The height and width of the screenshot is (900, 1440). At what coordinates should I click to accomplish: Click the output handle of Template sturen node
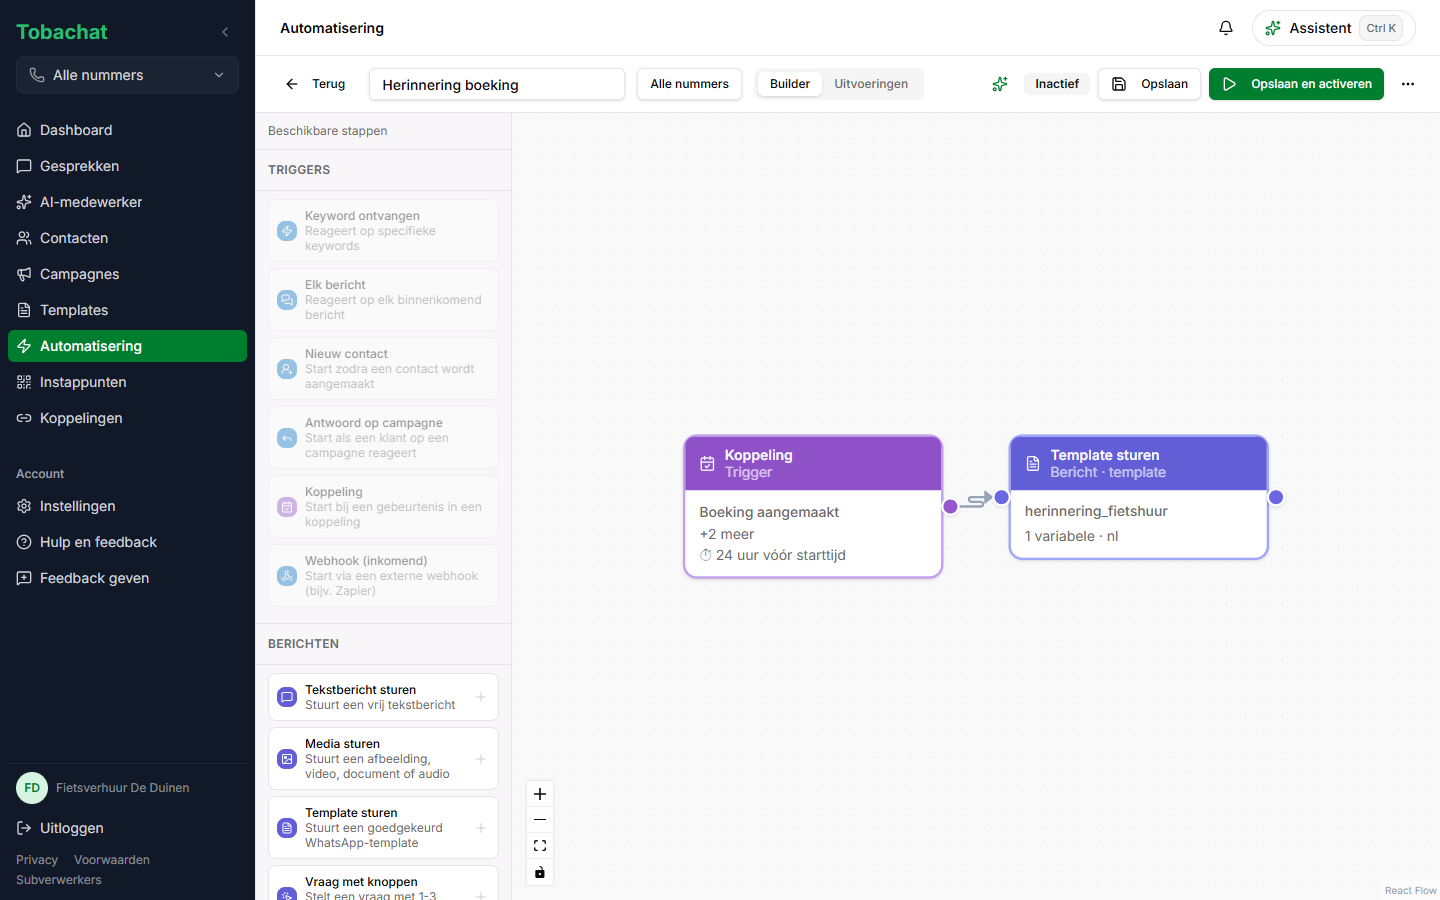pos(1276,497)
